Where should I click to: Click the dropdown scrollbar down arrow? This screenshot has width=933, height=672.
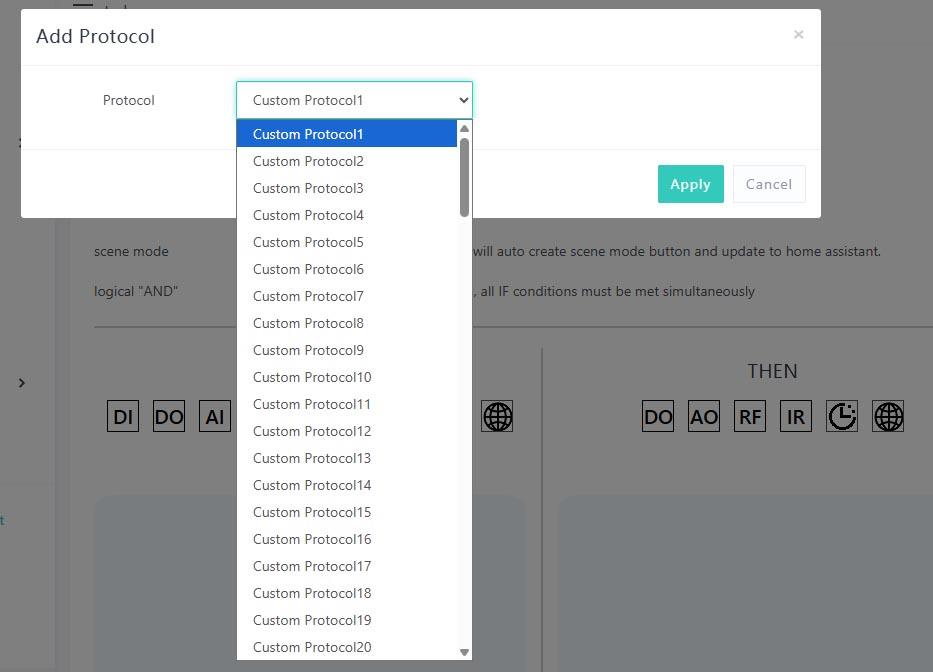(x=464, y=651)
